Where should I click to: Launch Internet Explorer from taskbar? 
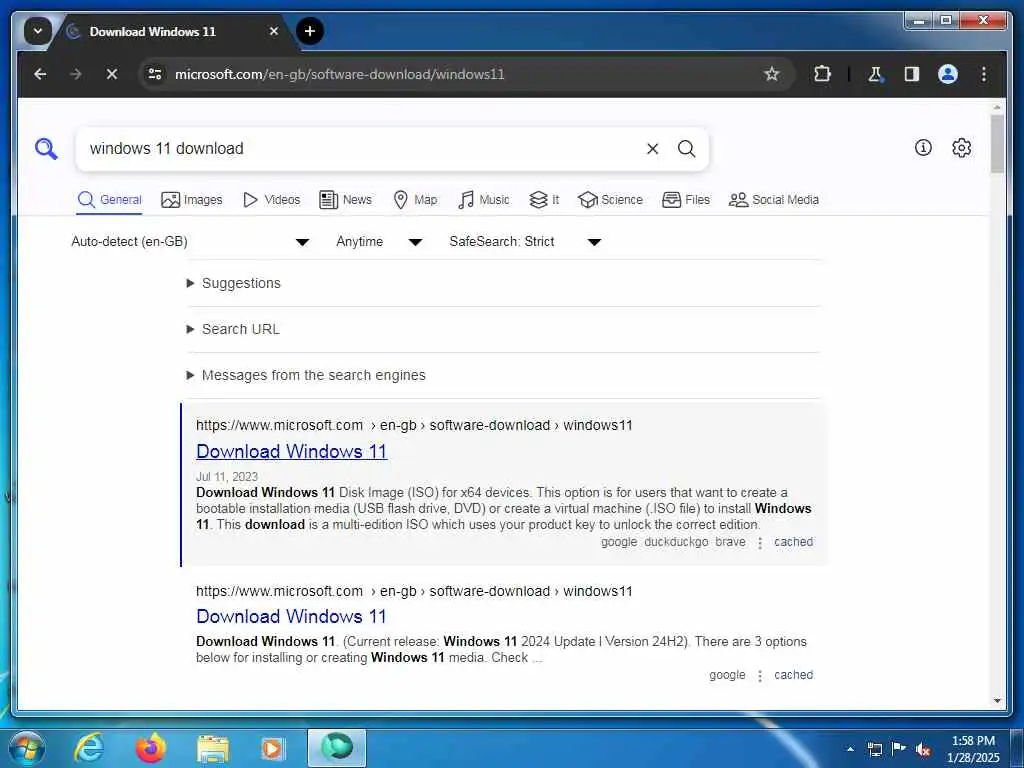pyautogui.click(x=89, y=748)
